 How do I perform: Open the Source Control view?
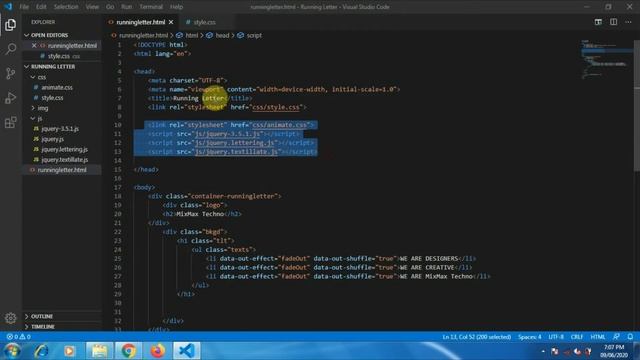point(11,73)
